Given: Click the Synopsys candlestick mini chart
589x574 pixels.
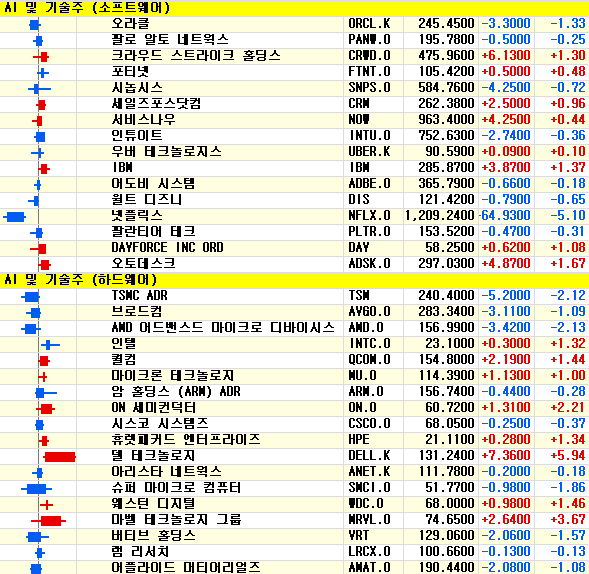Looking at the screenshot, I should tap(39, 89).
